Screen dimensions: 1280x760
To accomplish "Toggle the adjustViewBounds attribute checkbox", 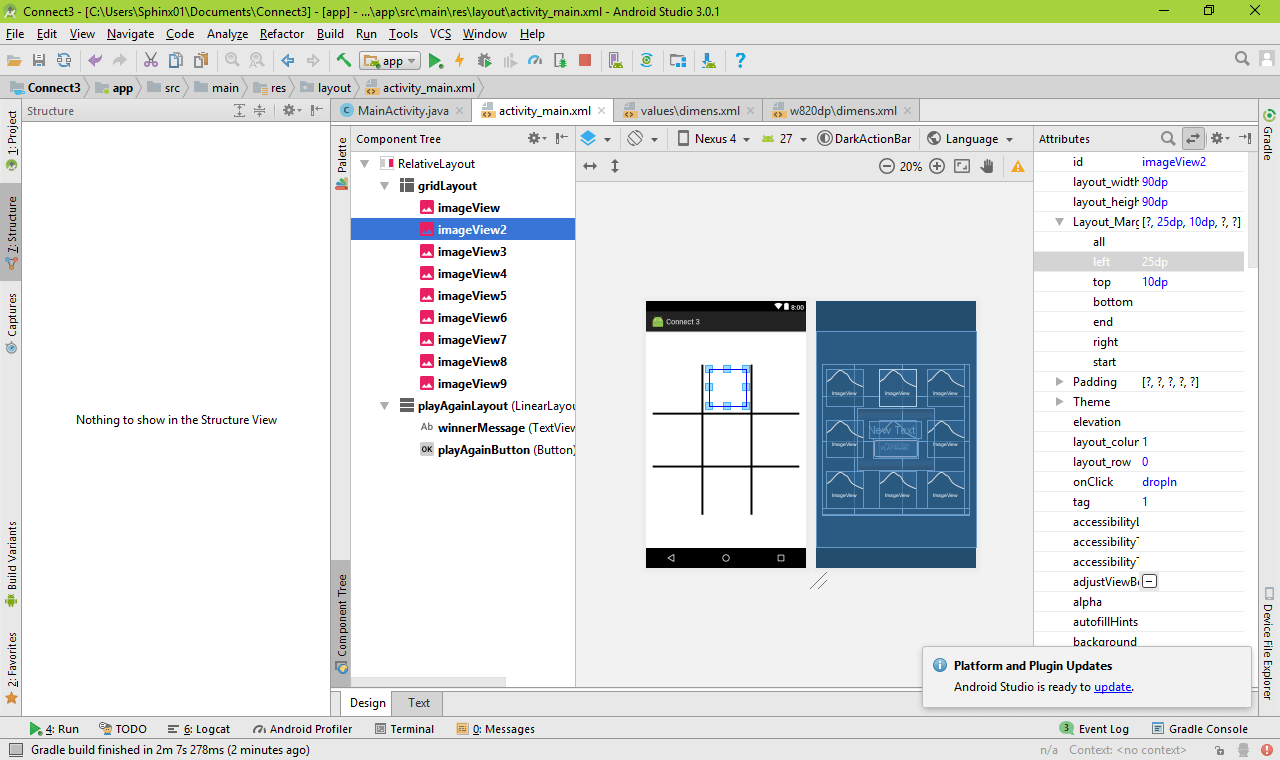I will coord(1149,581).
